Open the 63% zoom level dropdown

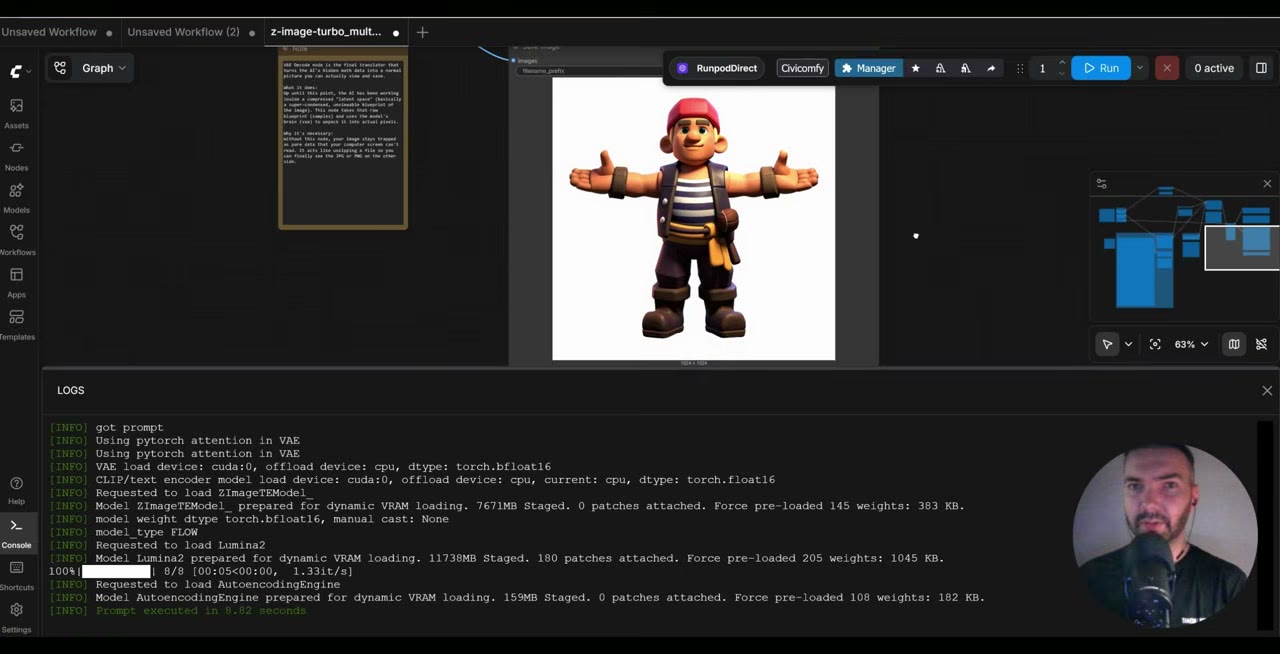click(1191, 344)
